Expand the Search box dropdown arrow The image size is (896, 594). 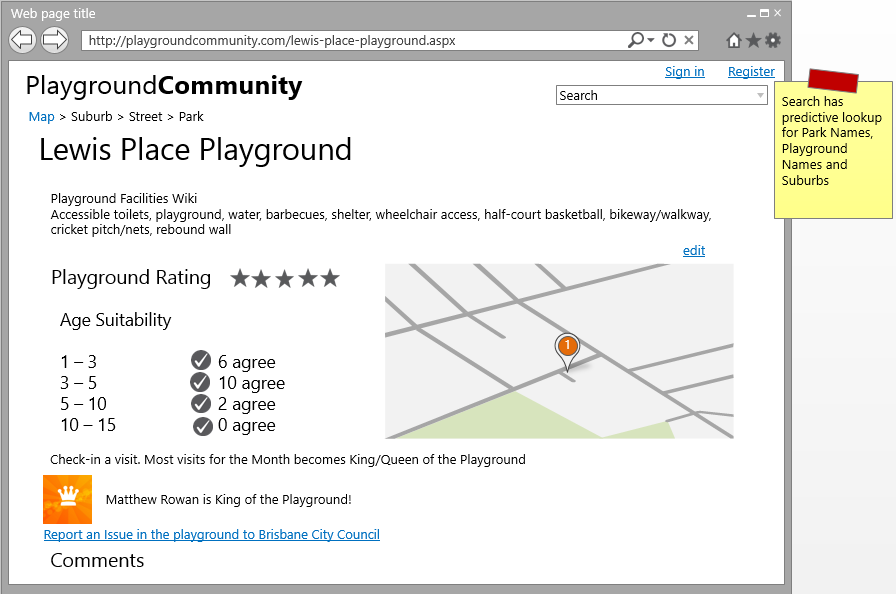point(761,96)
